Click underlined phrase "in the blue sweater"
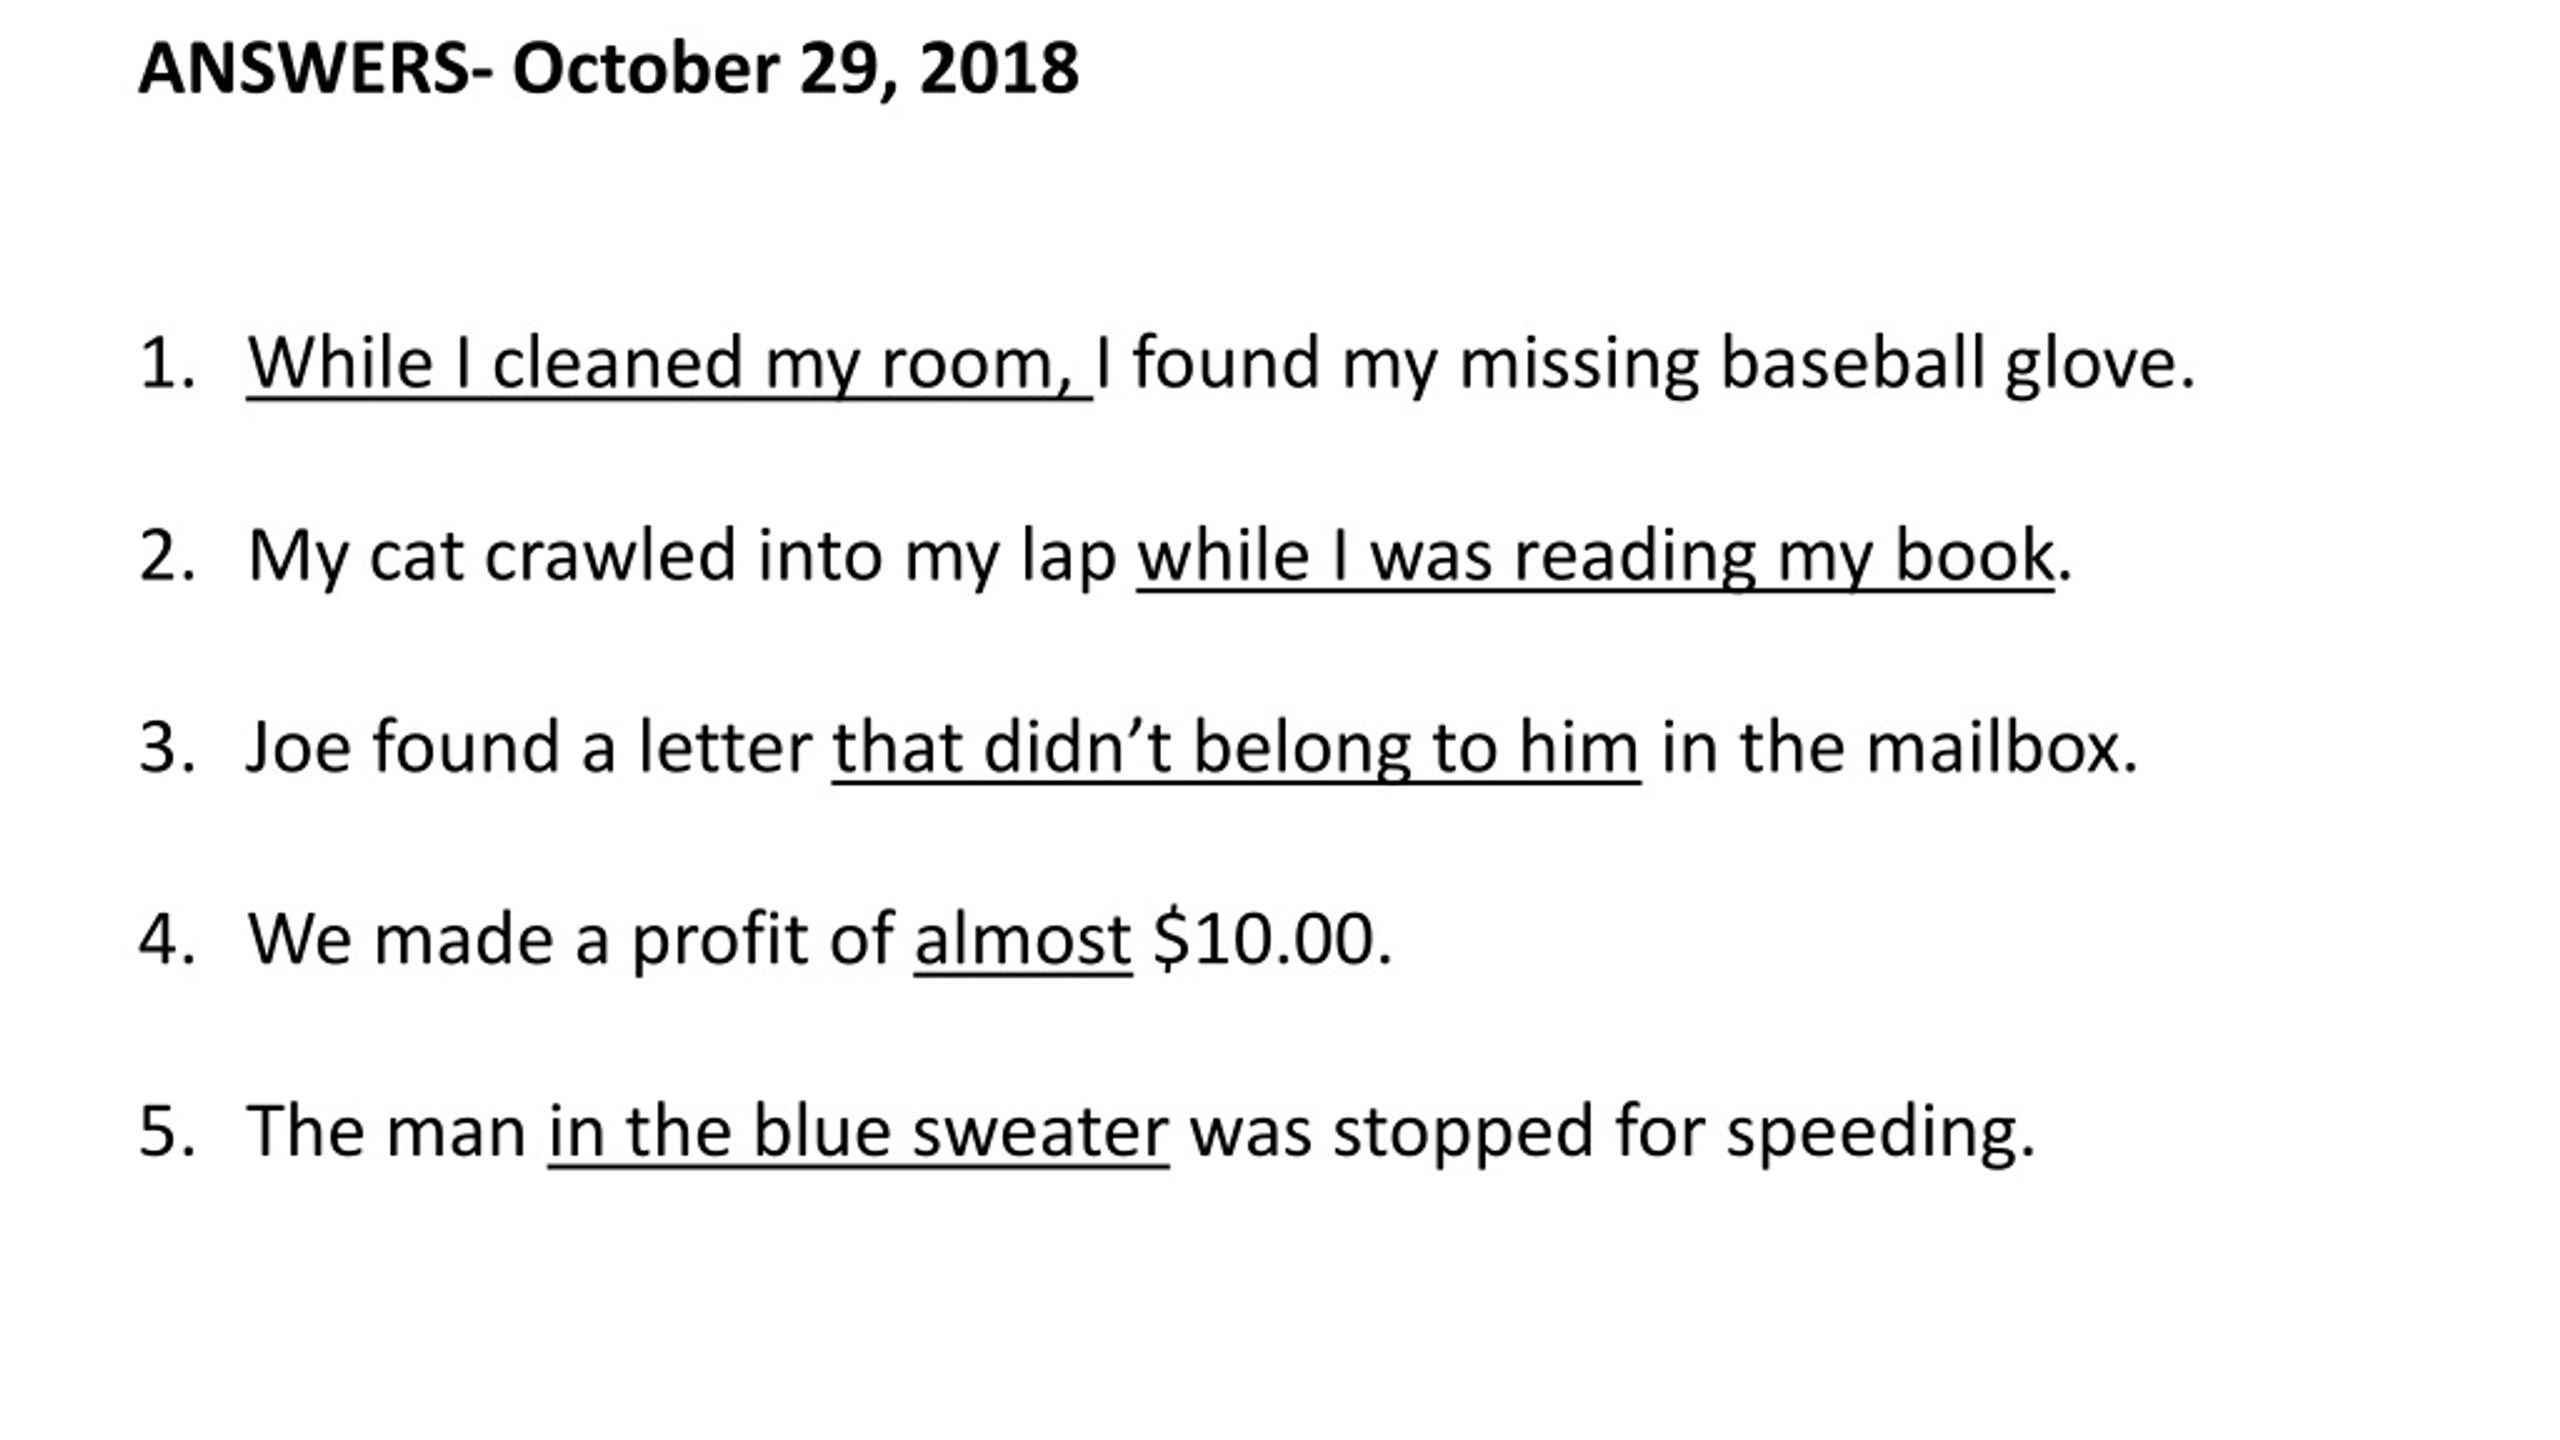Image resolution: width=2560 pixels, height=1440 pixels. pyautogui.click(x=858, y=1133)
